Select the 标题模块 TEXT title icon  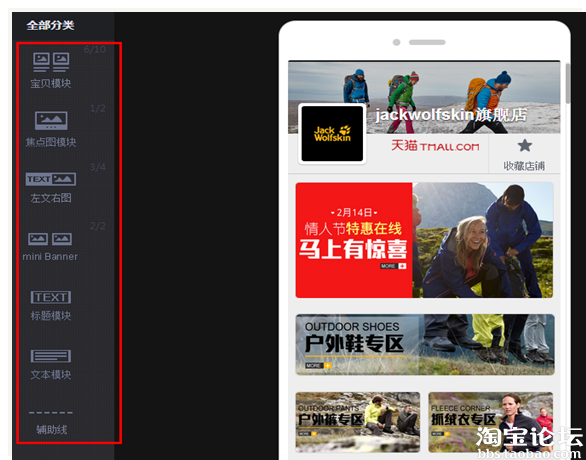coord(51,297)
